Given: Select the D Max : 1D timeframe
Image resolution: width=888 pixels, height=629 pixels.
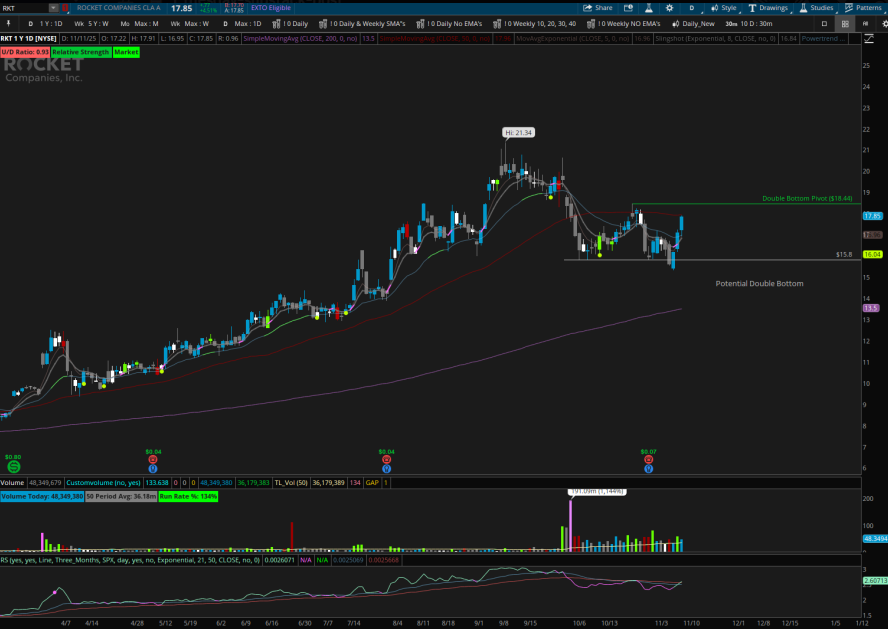Looking at the screenshot, I should pos(242,24).
